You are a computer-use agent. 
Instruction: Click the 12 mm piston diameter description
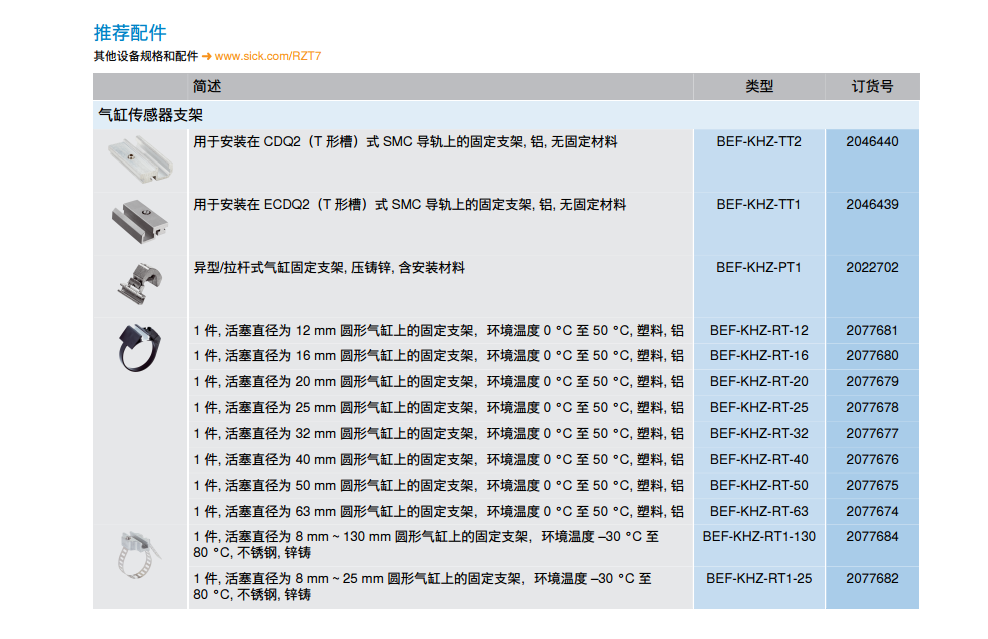(439, 330)
